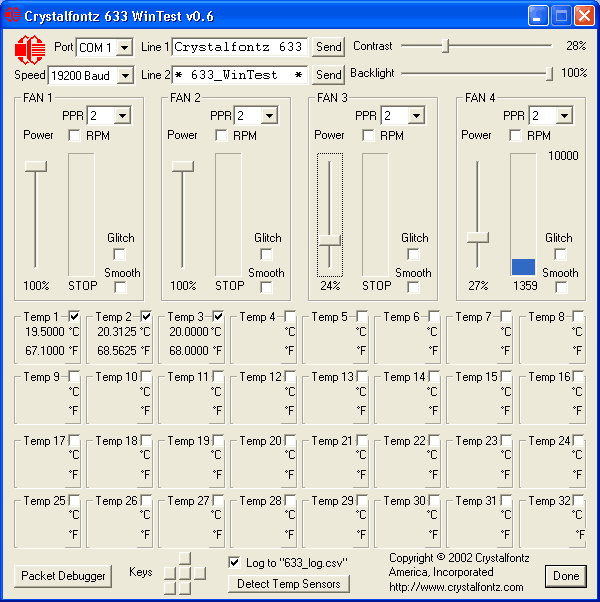Enable the Temp 4 sensor checkbox

(290, 316)
